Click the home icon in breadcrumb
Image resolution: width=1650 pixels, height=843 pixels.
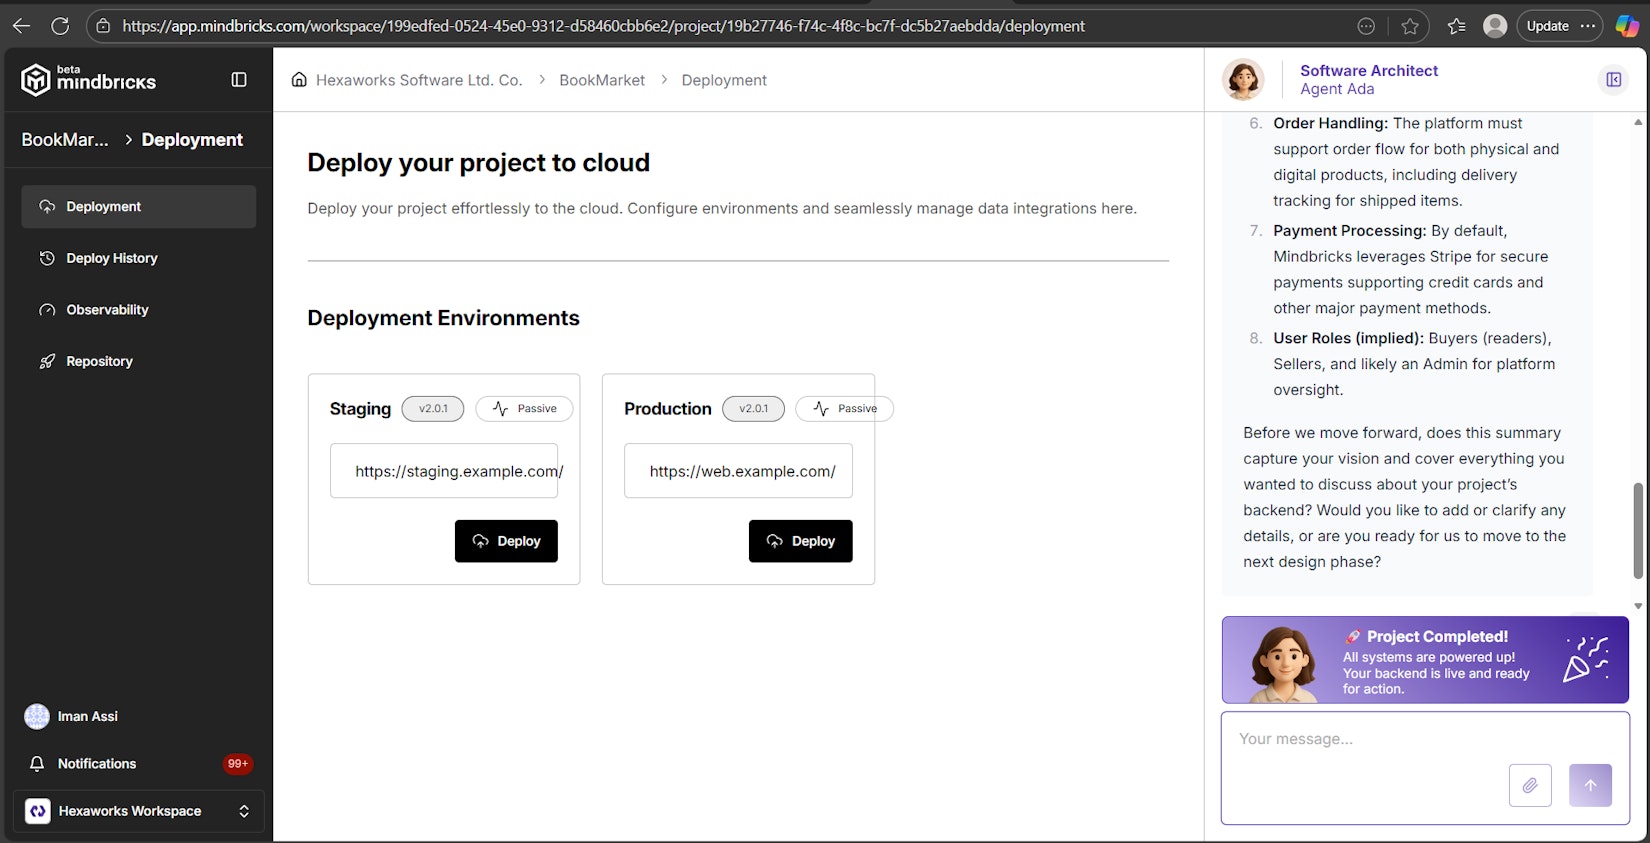pos(299,80)
